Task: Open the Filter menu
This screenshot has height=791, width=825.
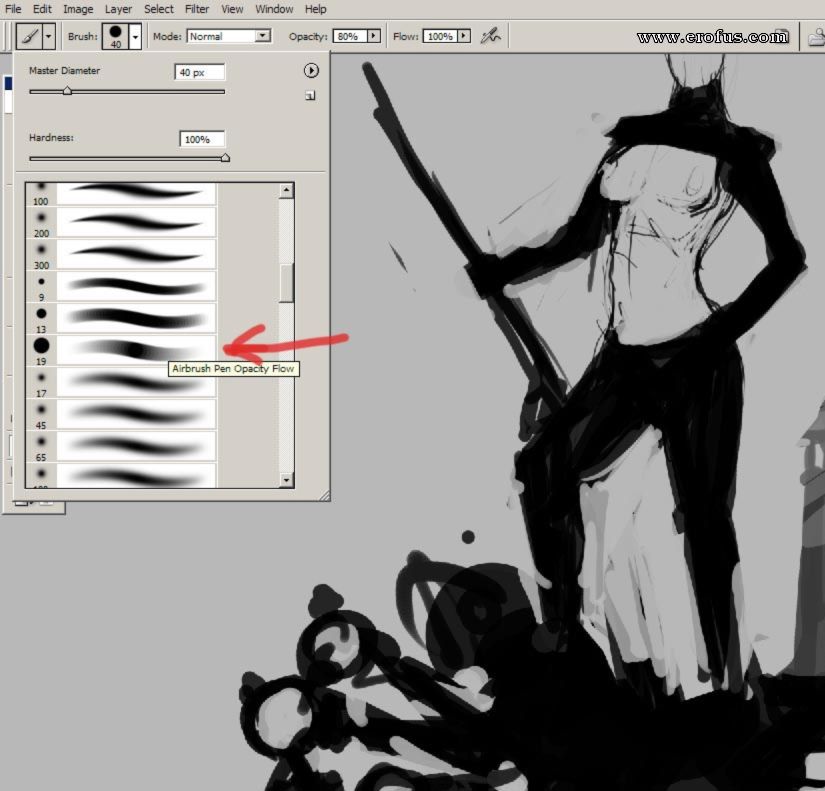Action: click(196, 9)
